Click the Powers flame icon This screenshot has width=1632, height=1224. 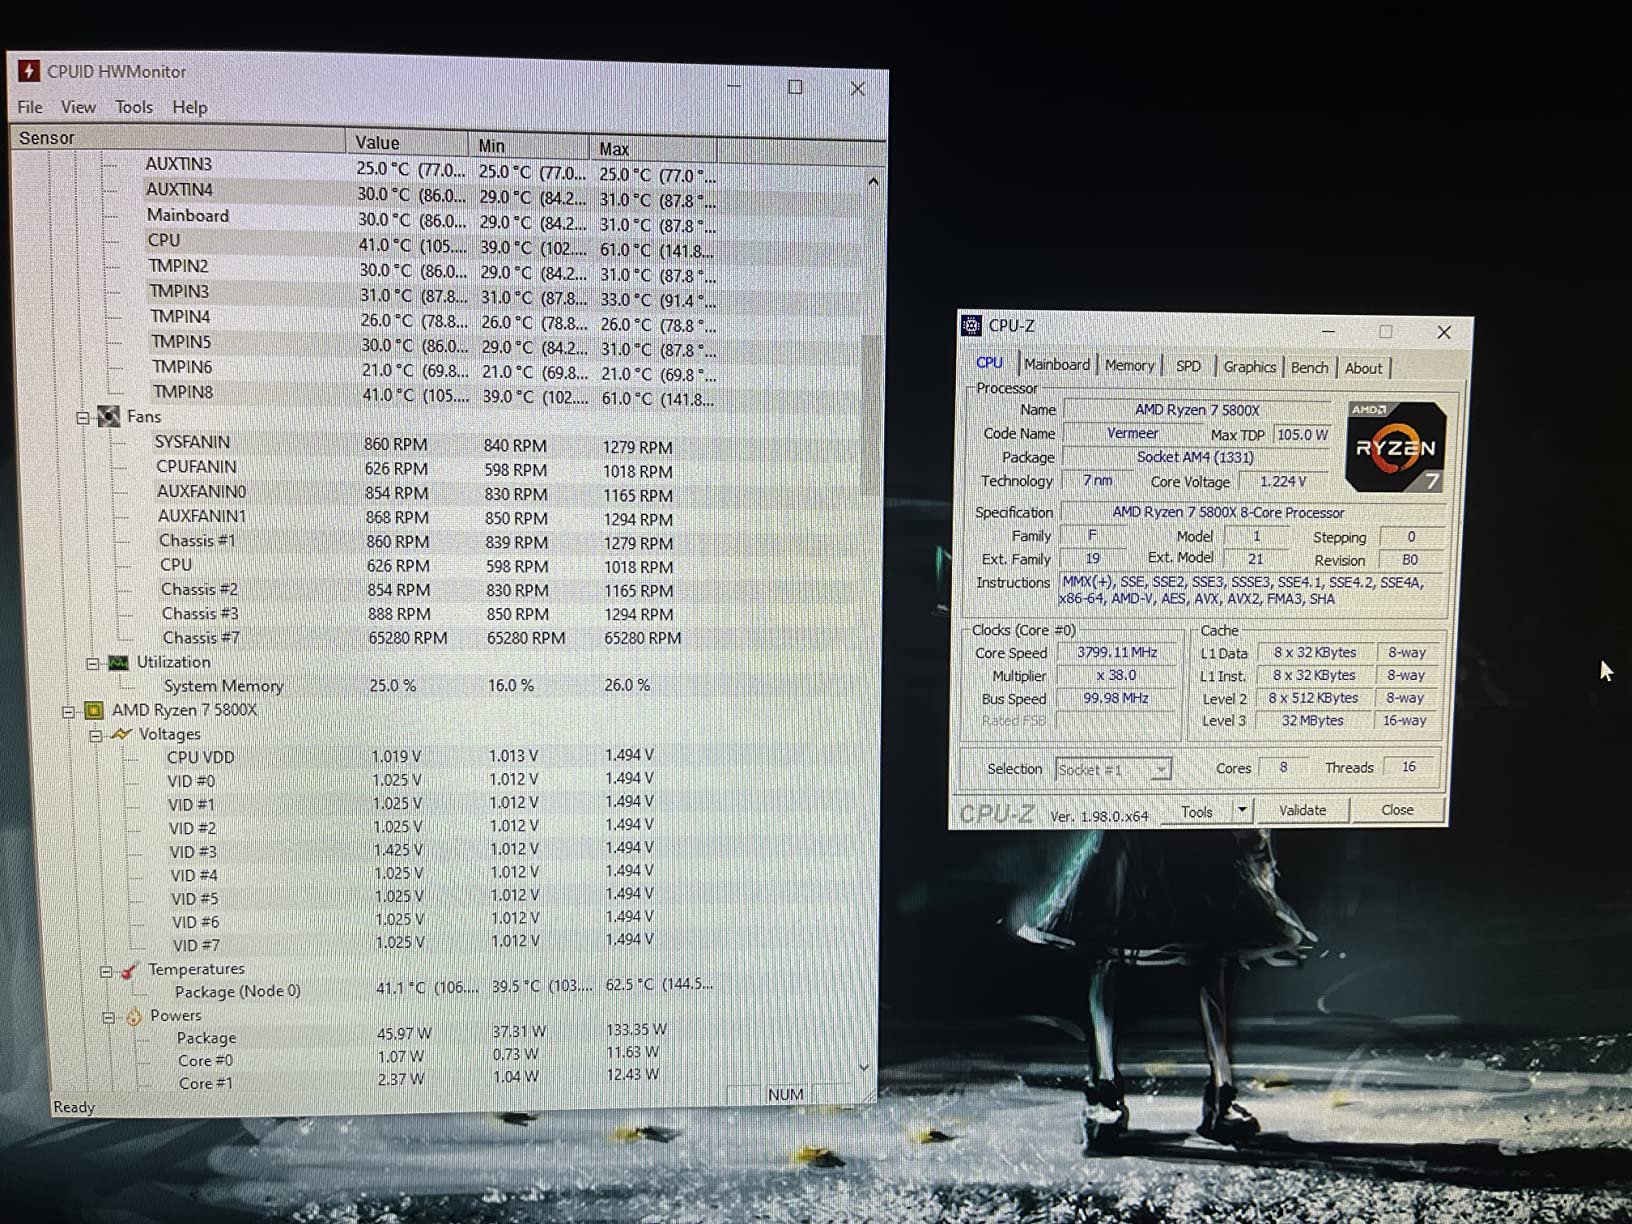(x=133, y=1015)
